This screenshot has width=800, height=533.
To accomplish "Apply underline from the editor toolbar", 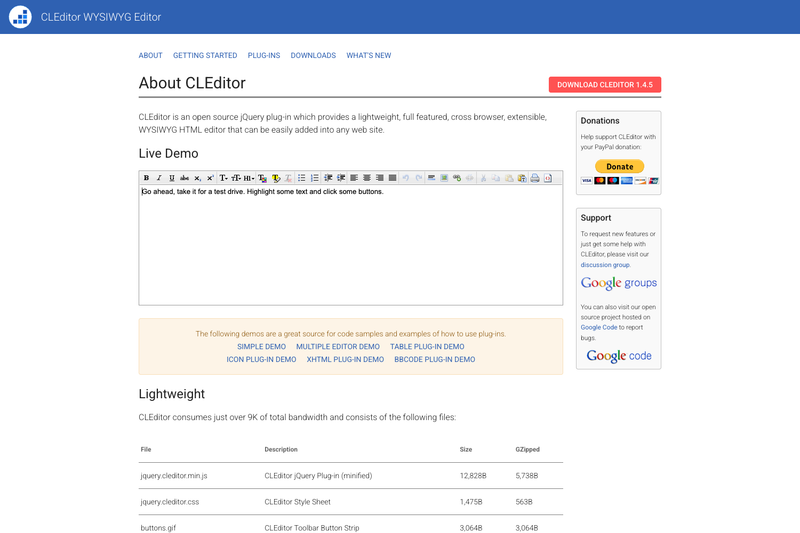I will pyautogui.click(x=172, y=178).
